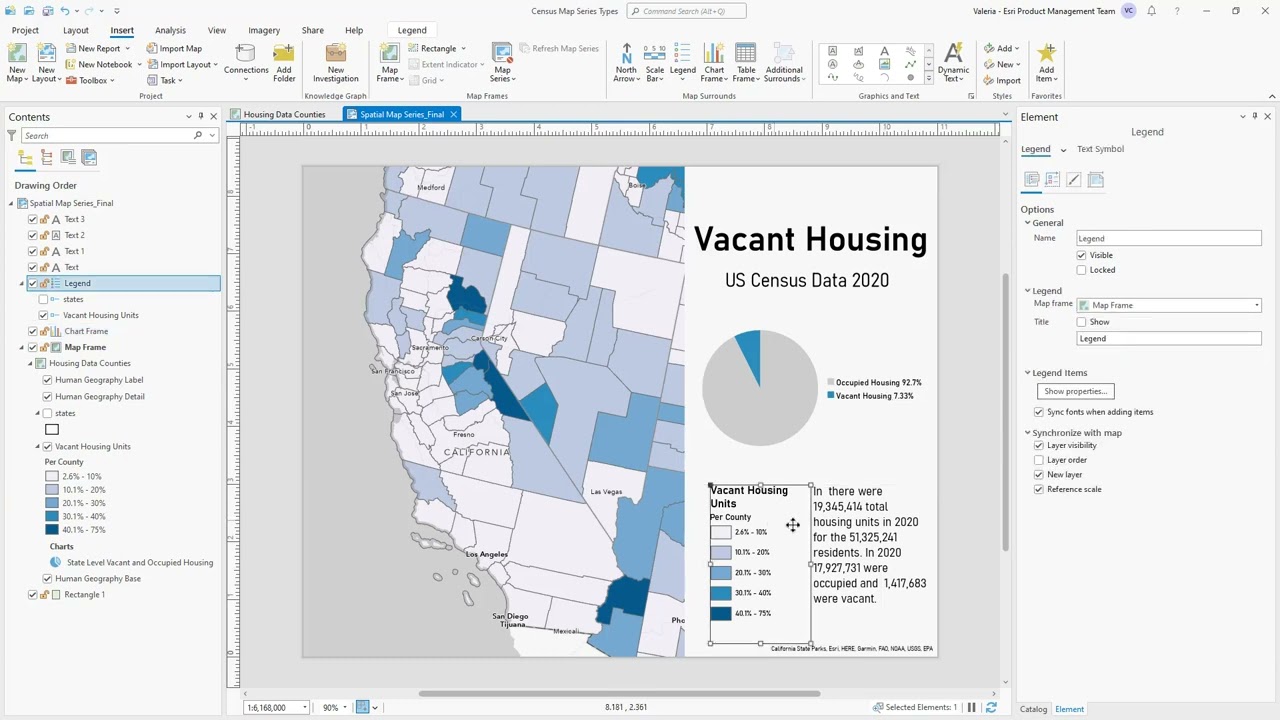Close the Spatial Map Series_Final tab
The image size is (1280, 720).
point(453,114)
